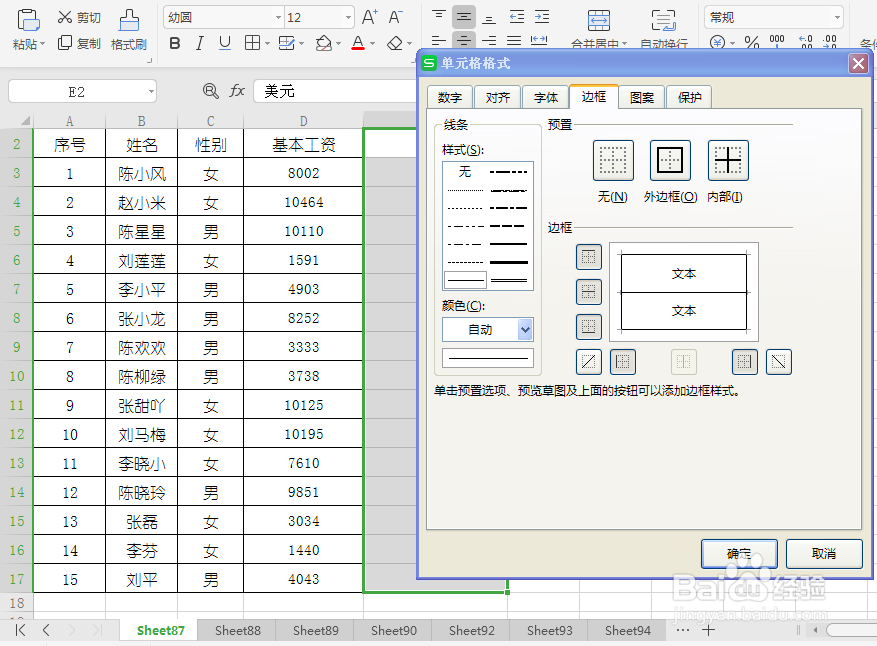
Task: Switch to the 字体 tab
Action: 545,97
